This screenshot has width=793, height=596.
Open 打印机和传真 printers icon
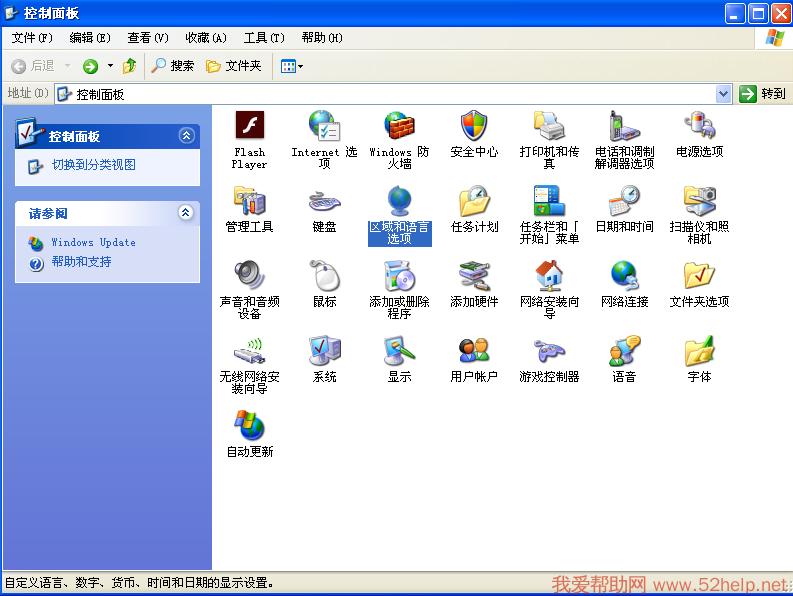549,126
